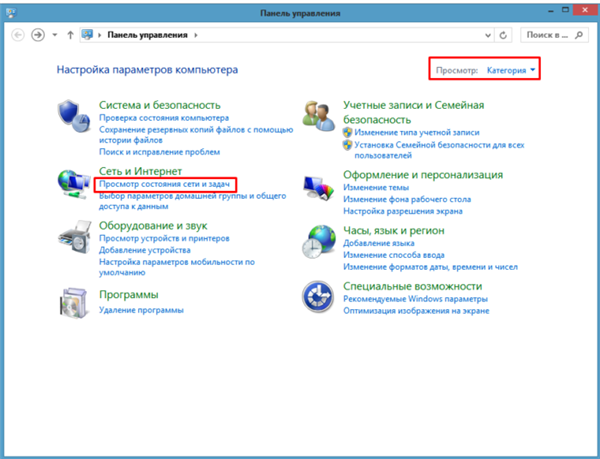
Task: Close the Панель управления window
Action: coord(585,11)
